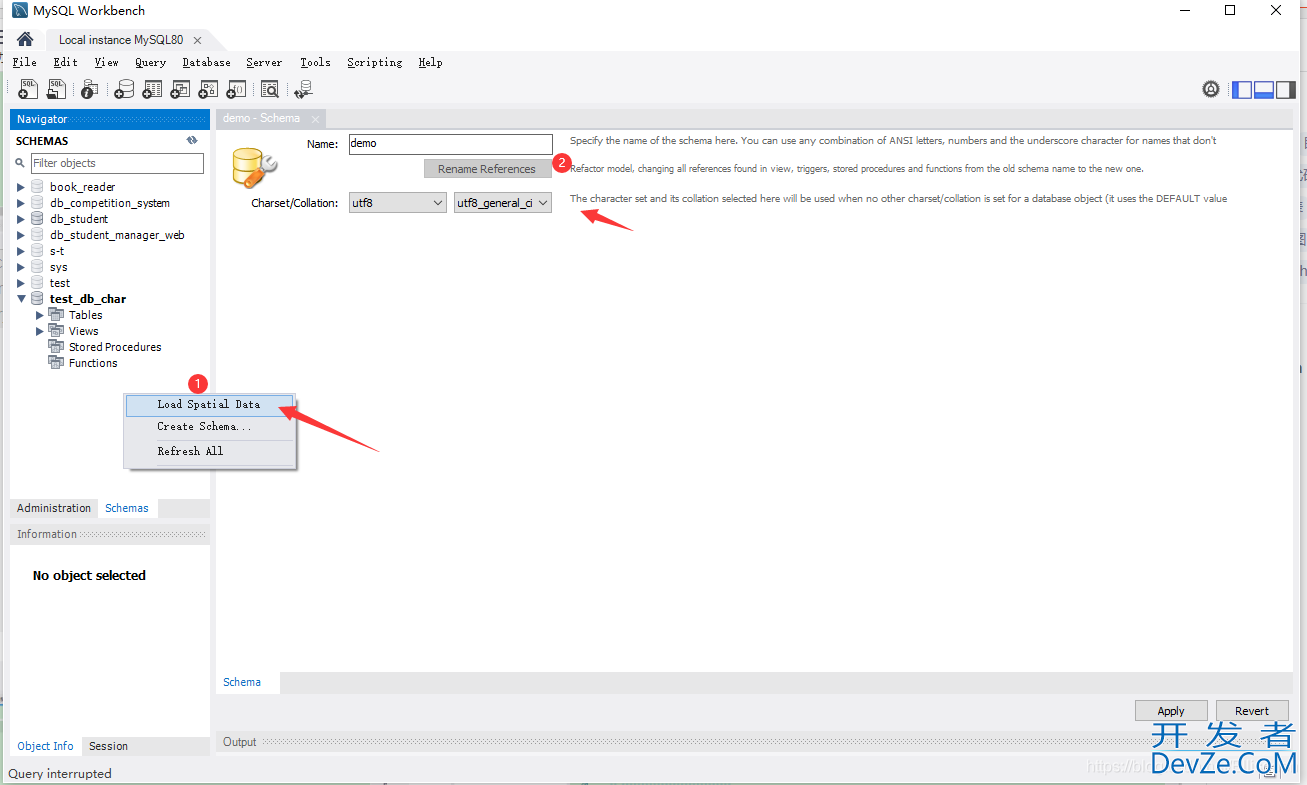Open the Scripting menu
Viewport: 1307px width, 785px height.
[374, 62]
